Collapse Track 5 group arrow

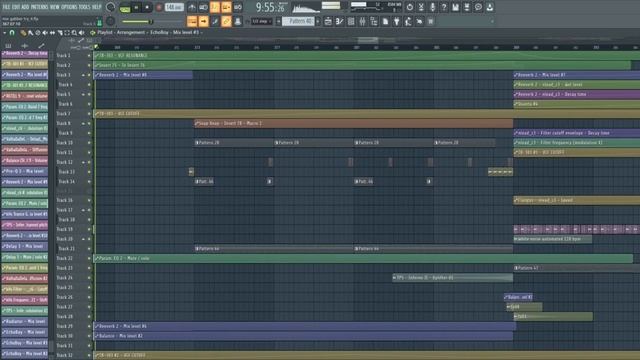(83, 94)
